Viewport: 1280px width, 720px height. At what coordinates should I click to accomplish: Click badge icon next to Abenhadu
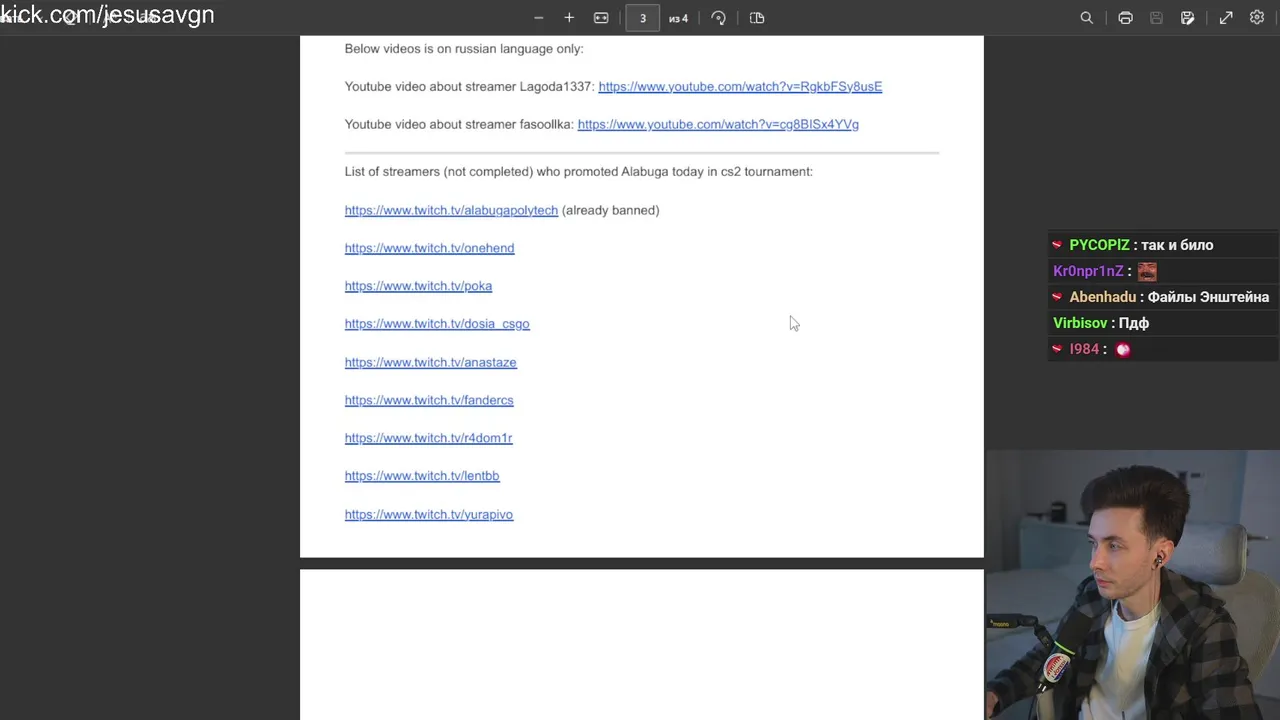coord(1057,297)
